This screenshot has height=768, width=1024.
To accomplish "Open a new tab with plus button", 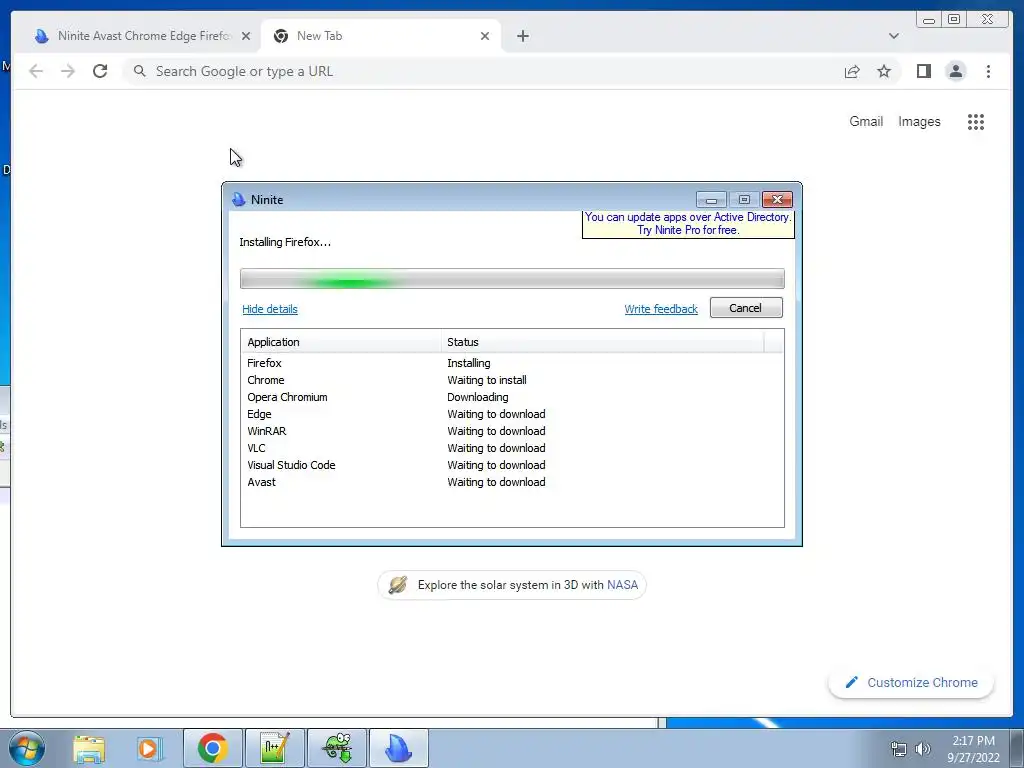I will coord(522,36).
